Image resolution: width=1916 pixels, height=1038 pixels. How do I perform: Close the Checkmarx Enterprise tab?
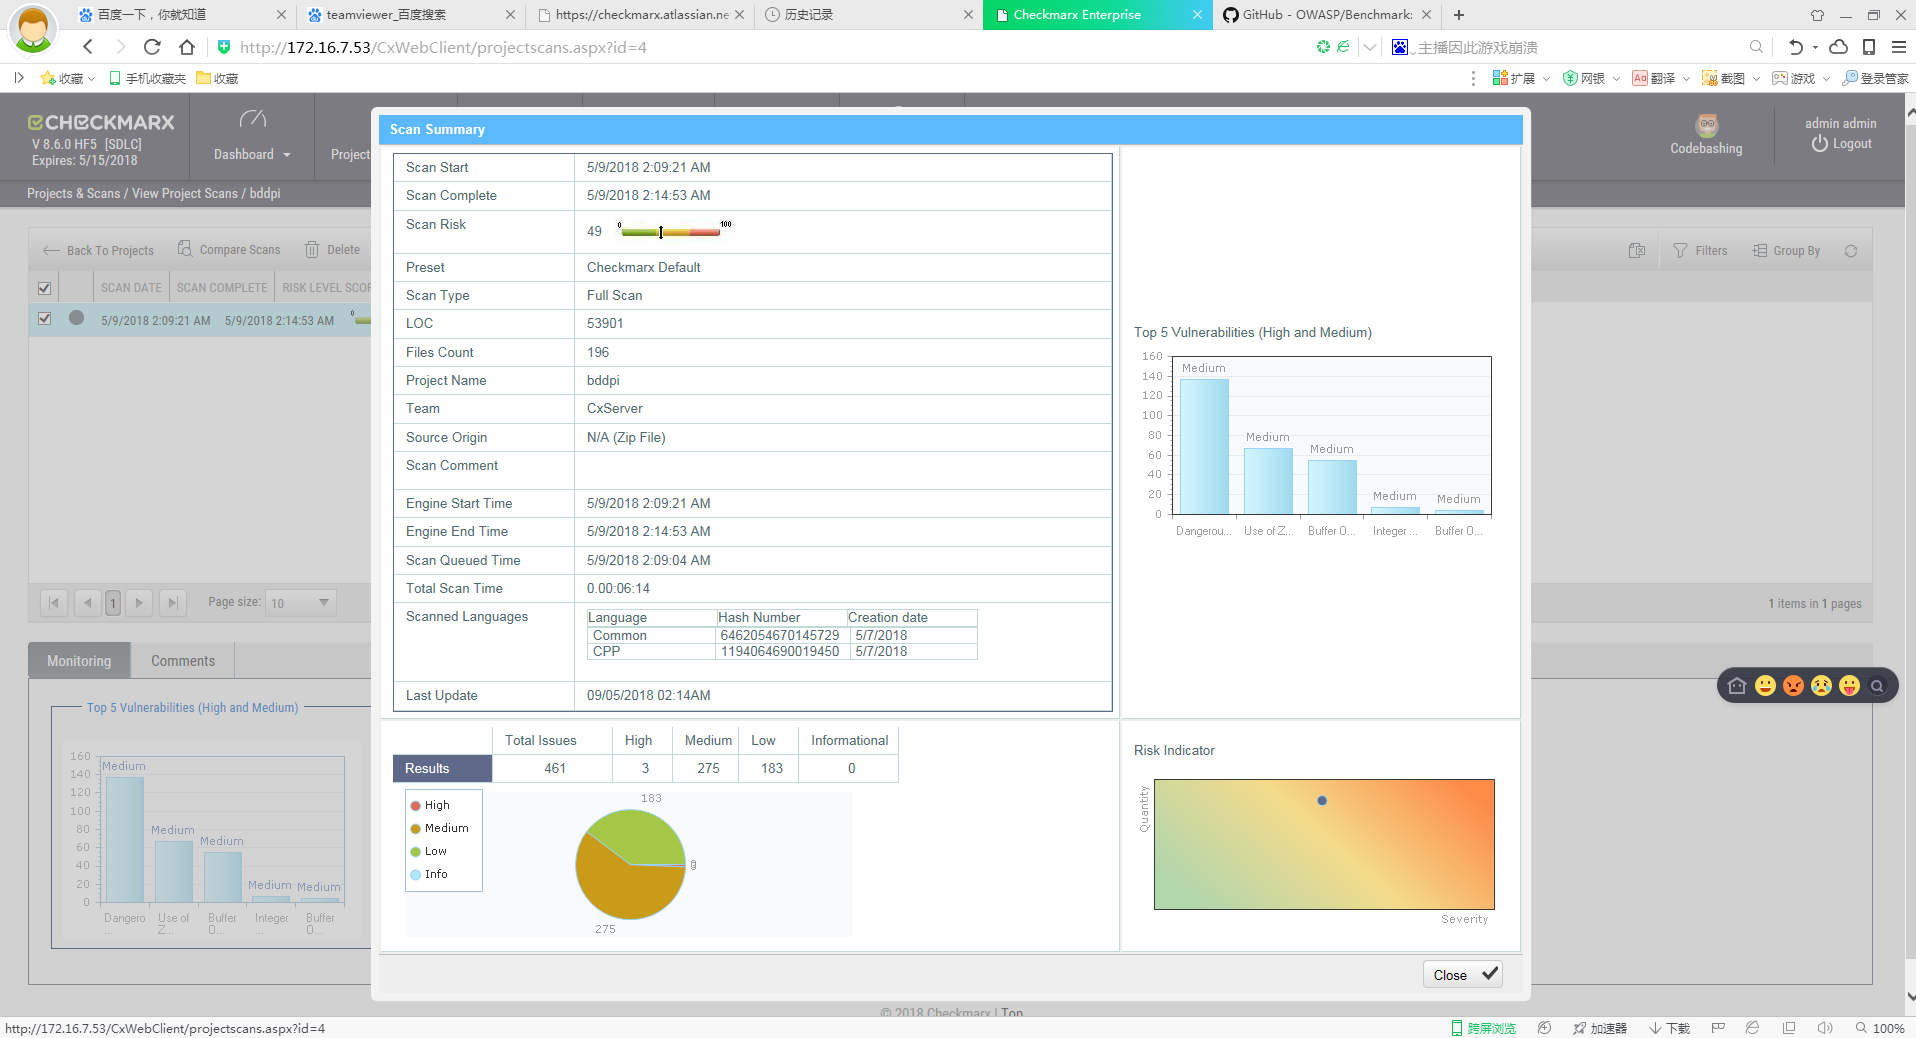click(x=1197, y=15)
